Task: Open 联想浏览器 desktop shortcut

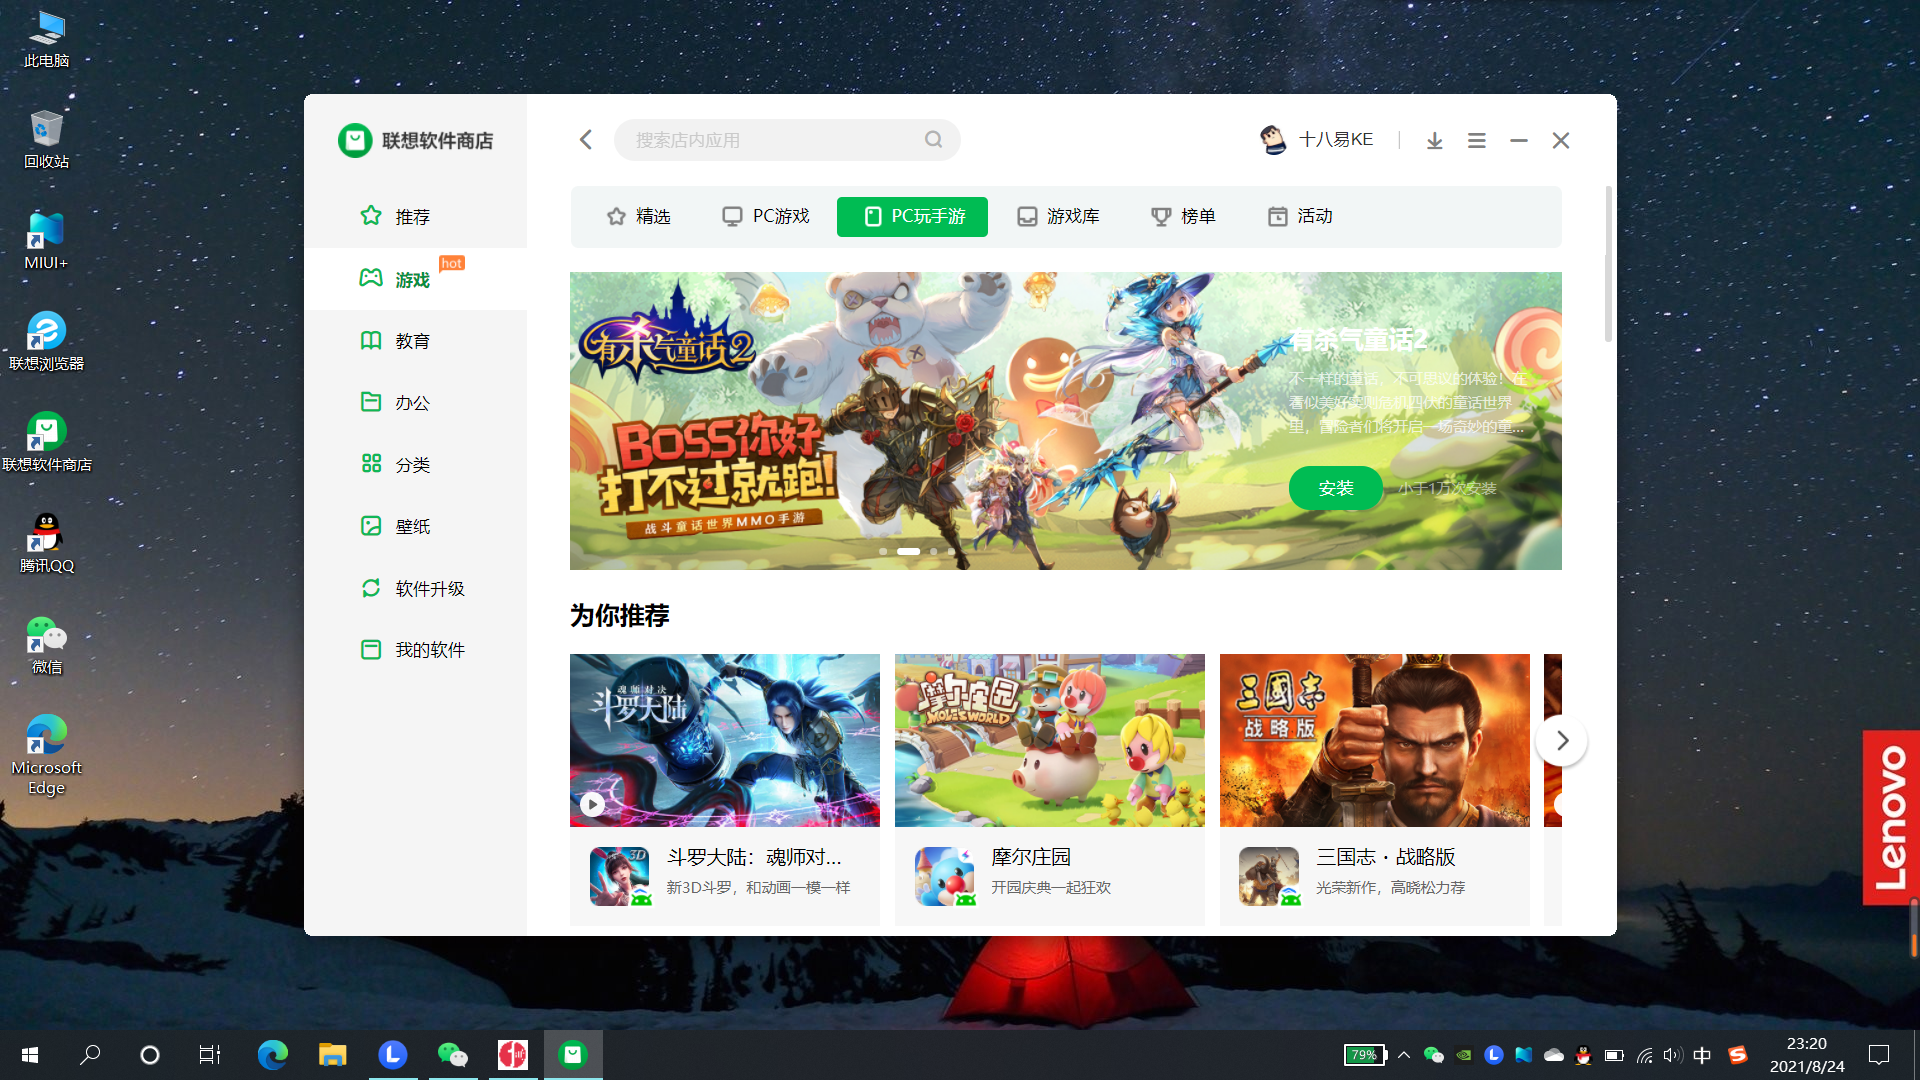Action: [46, 342]
